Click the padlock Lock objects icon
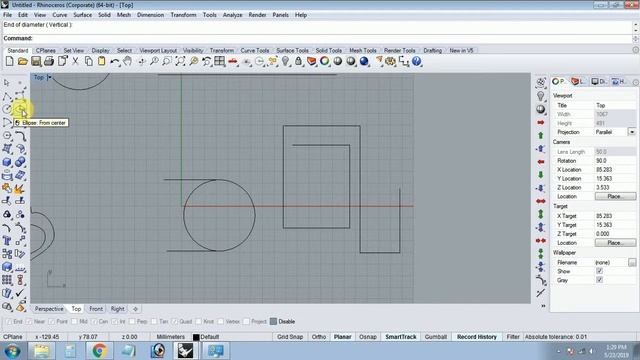640x360 pixels. [x=298, y=62]
